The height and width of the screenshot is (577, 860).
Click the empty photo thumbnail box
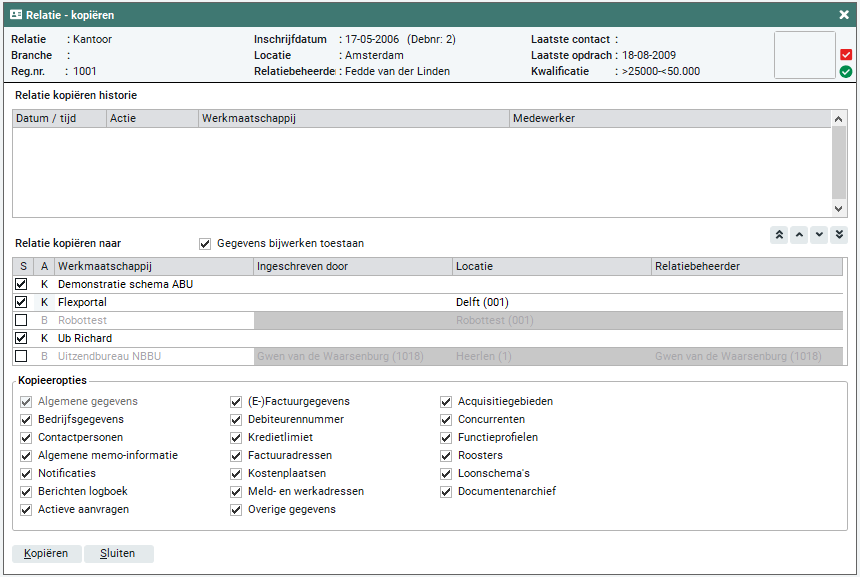[x=804, y=55]
